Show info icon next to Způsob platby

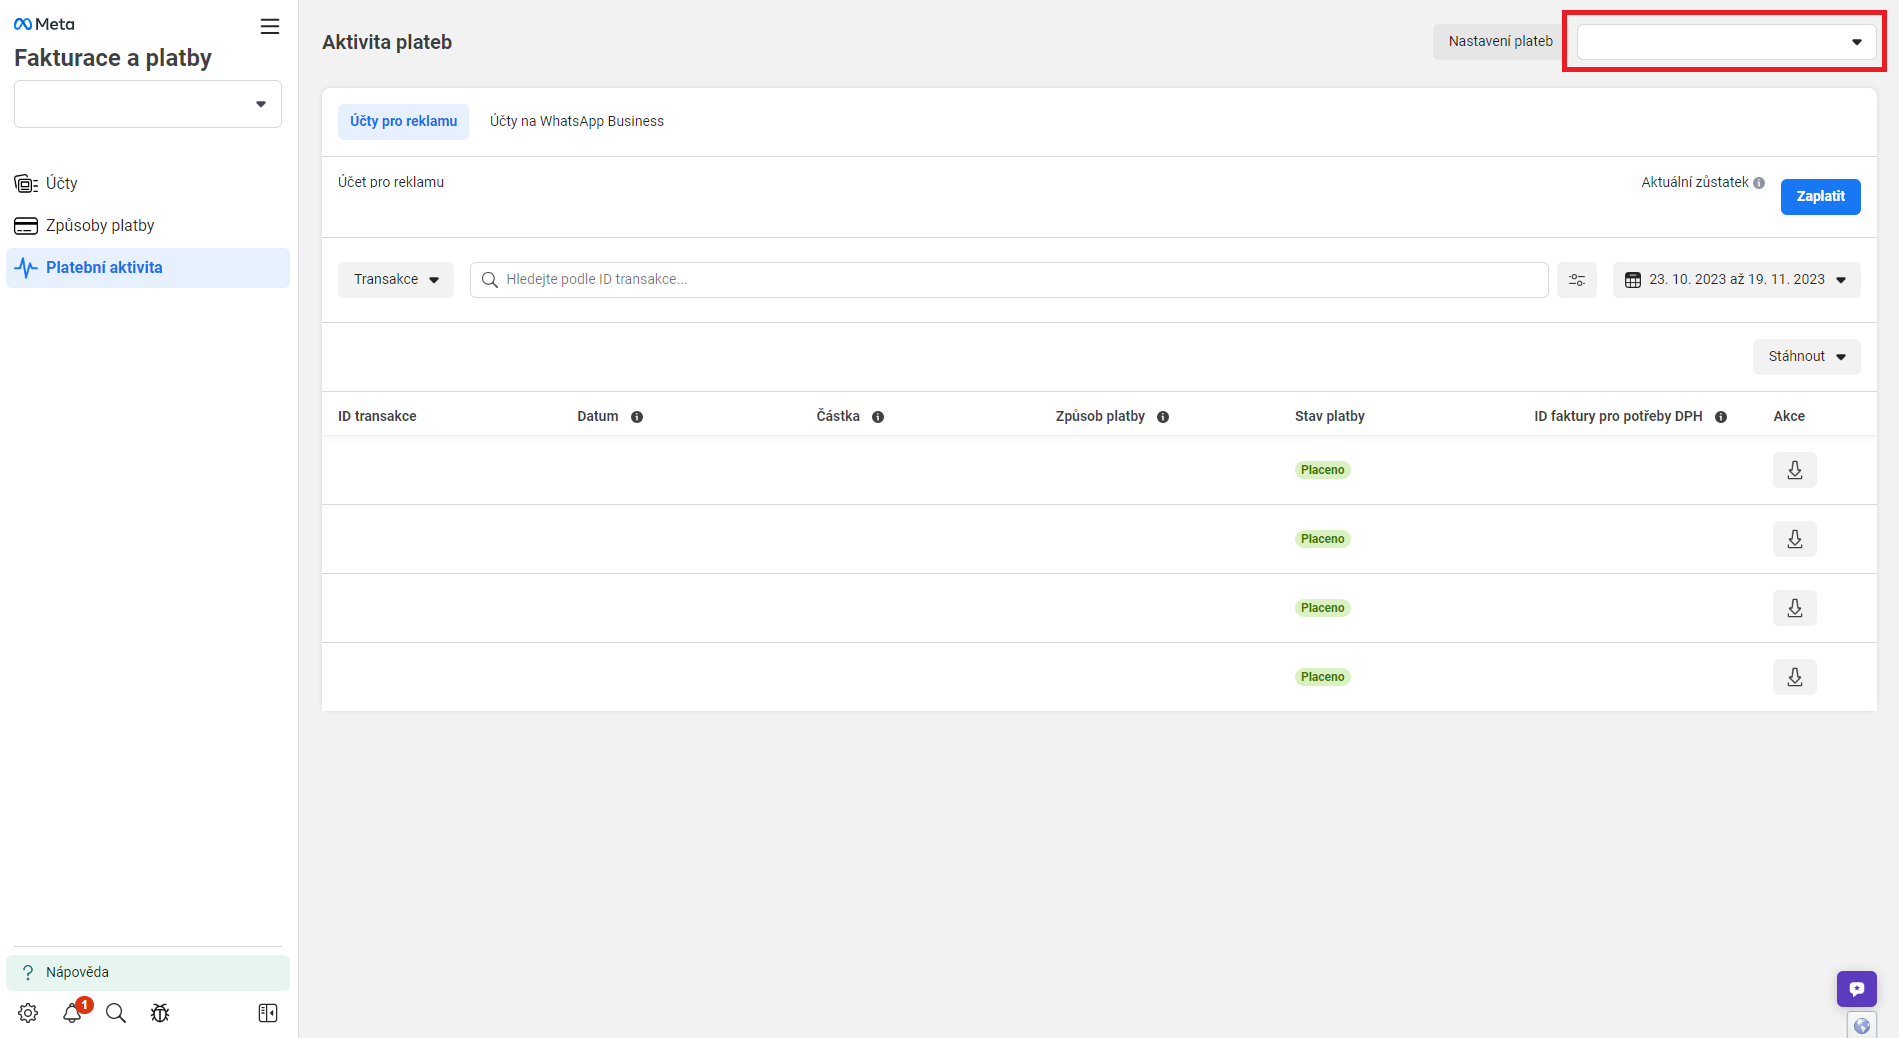click(x=1163, y=417)
